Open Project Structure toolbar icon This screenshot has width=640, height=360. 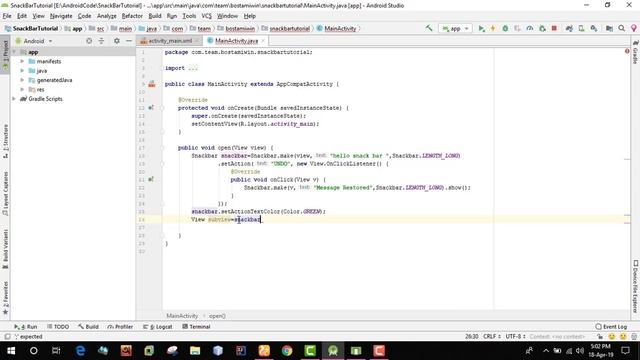(x=609, y=28)
